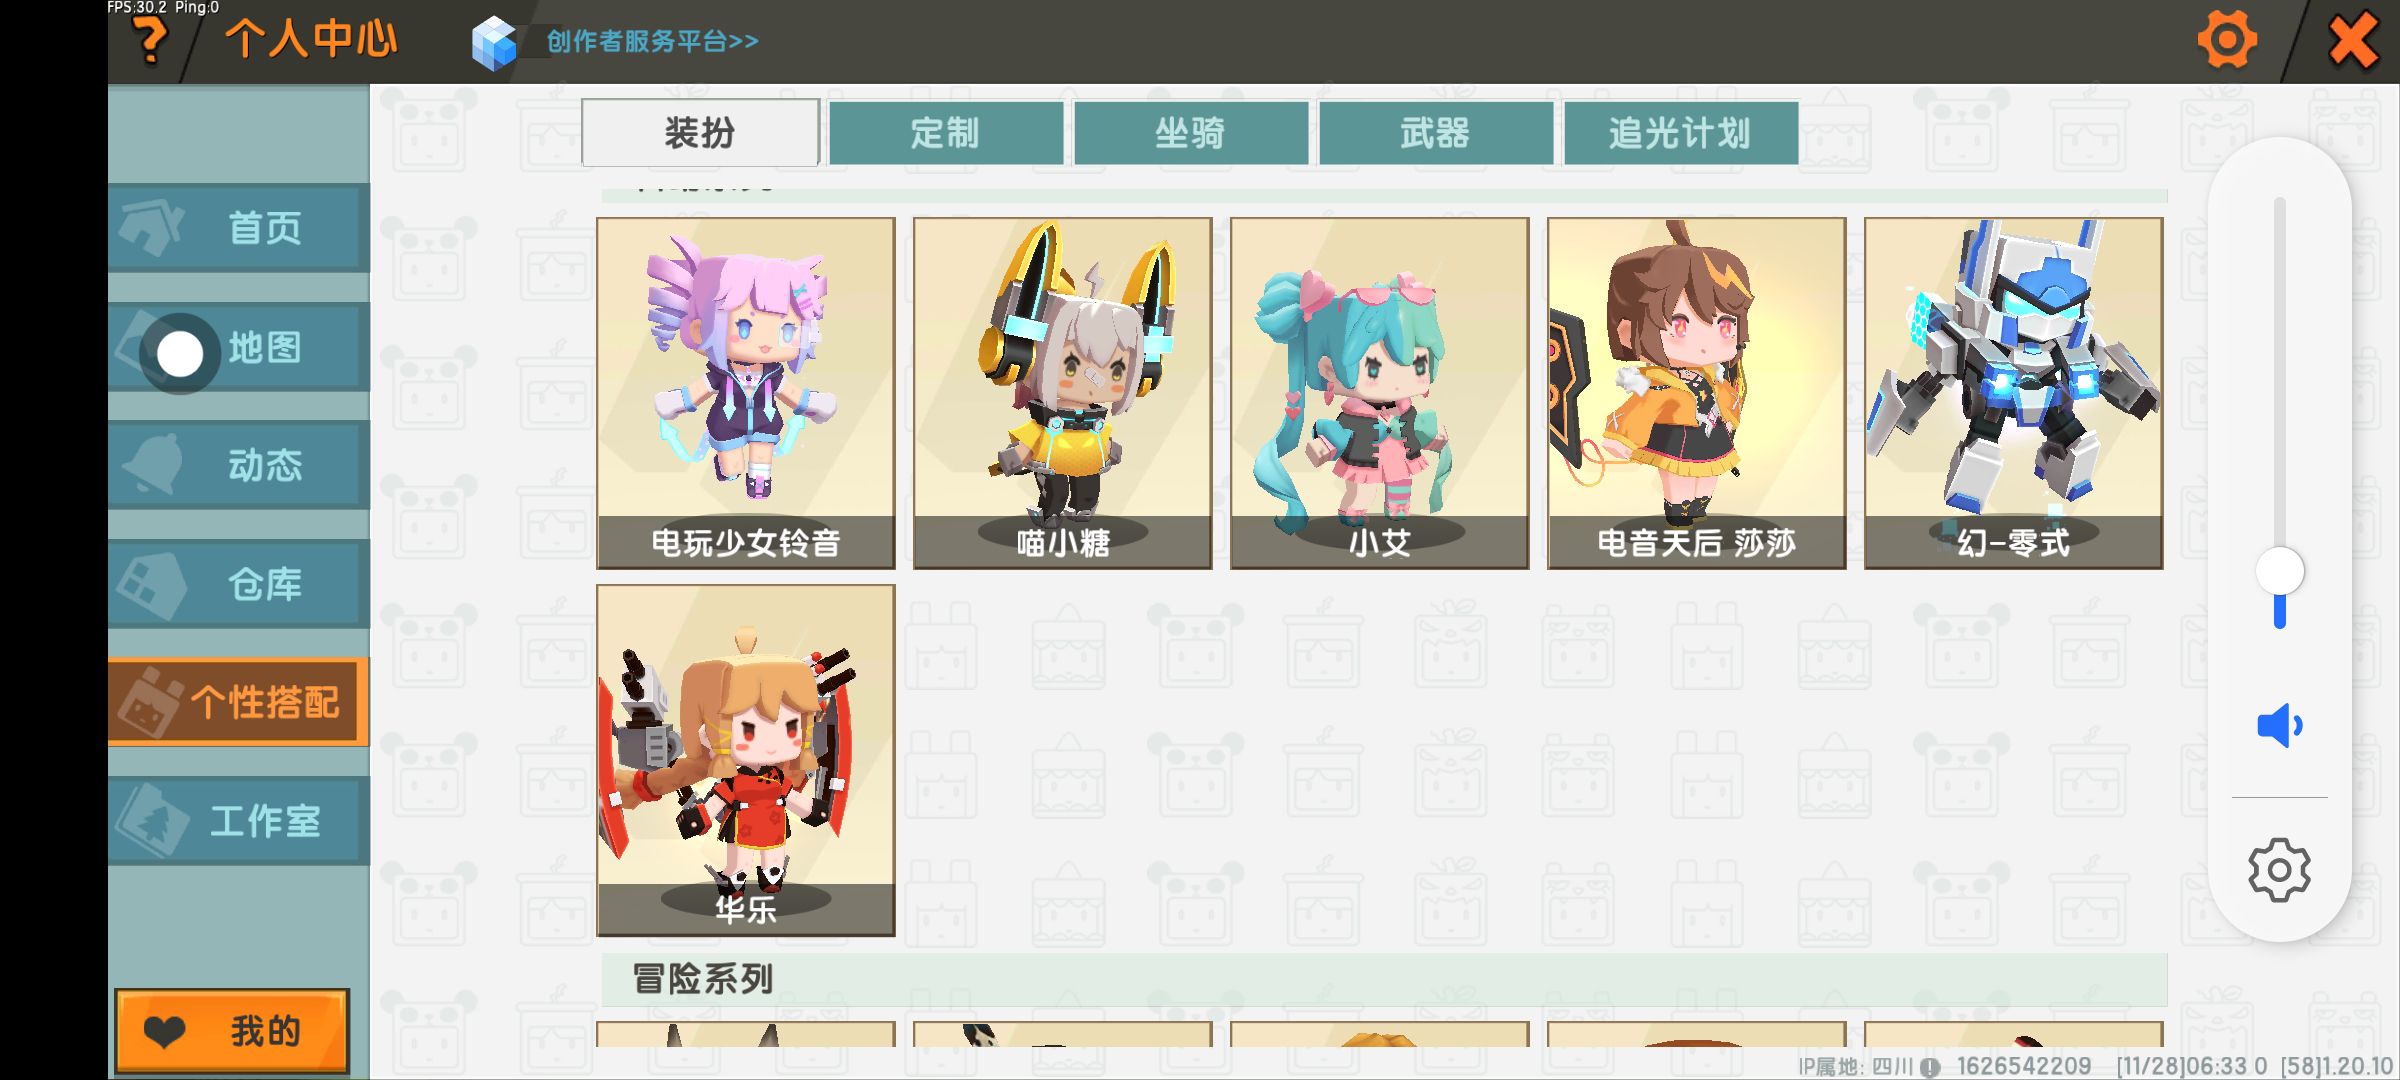Open 动态 bell notifications section
2400x1080 pixels.
pos(239,465)
